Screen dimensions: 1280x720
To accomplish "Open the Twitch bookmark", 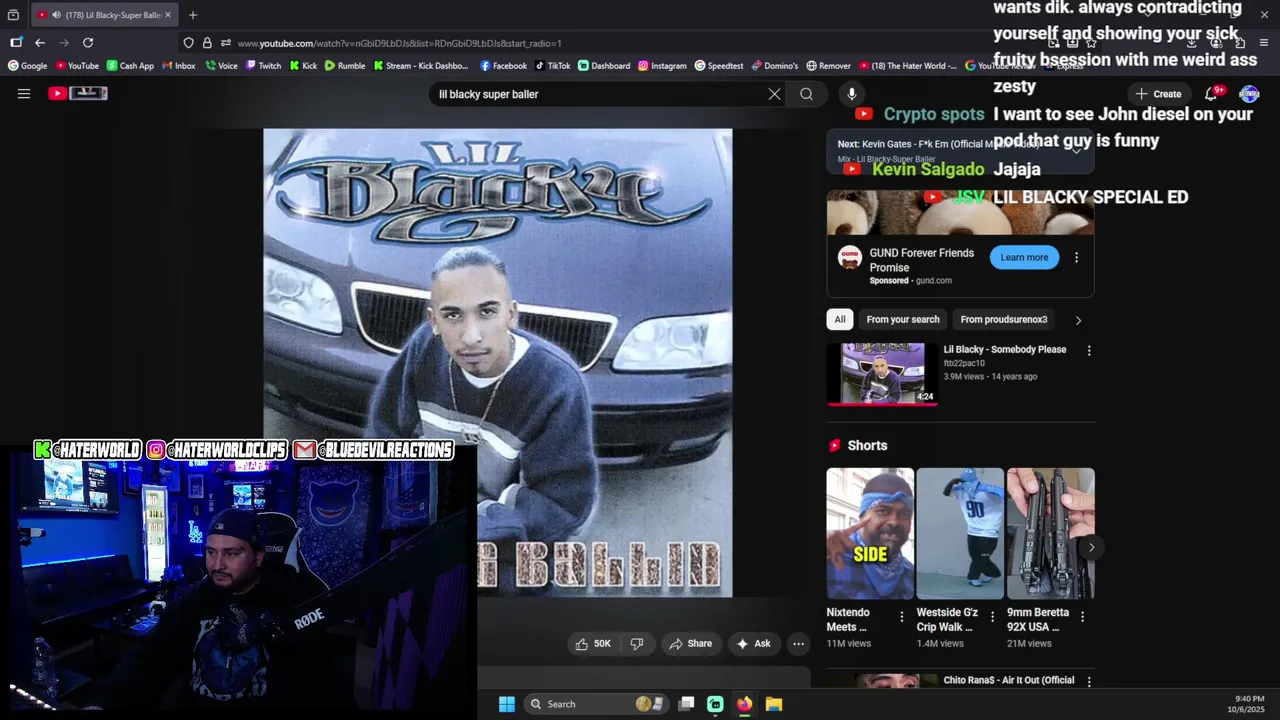I will (264, 66).
